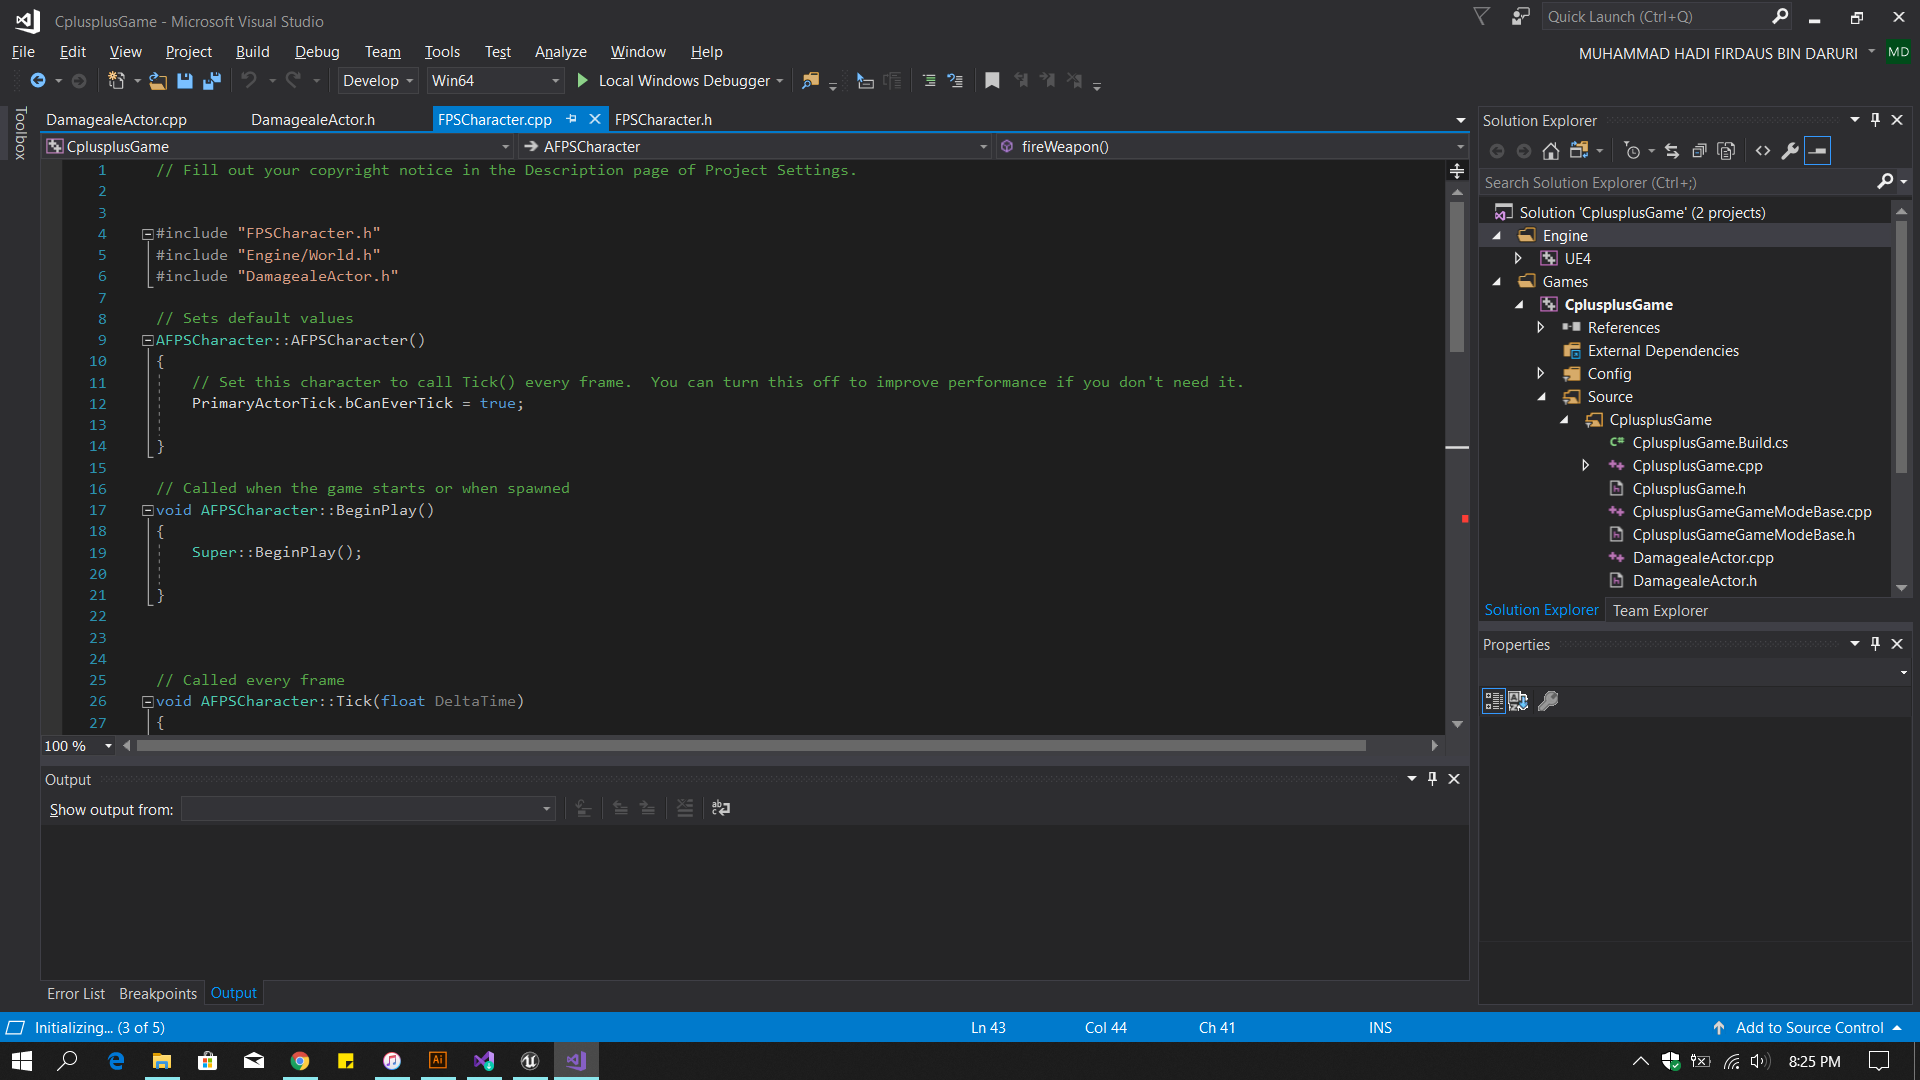The width and height of the screenshot is (1920, 1080).
Task: Open the Debug menu
Action: click(317, 52)
